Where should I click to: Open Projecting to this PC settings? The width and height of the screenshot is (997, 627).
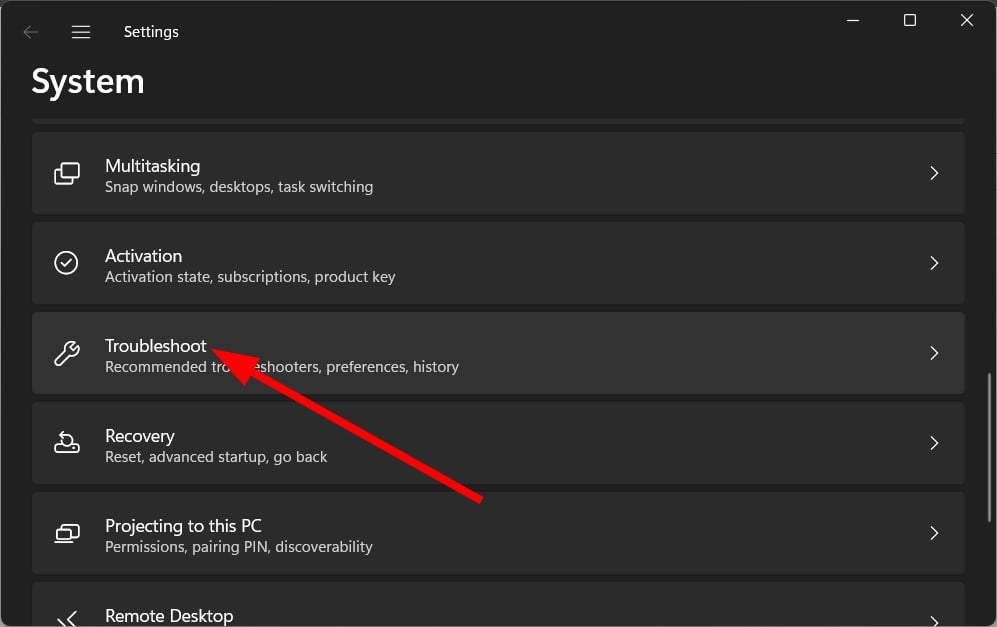(499, 533)
